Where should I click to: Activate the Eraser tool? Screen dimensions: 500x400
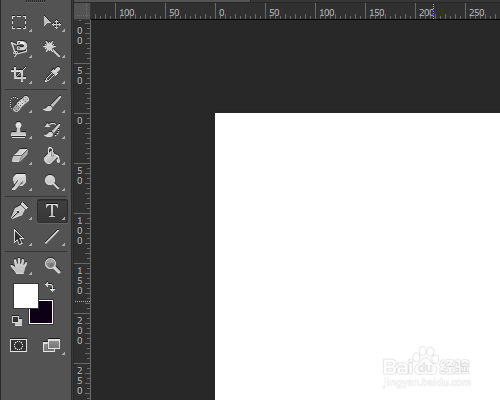(19, 156)
